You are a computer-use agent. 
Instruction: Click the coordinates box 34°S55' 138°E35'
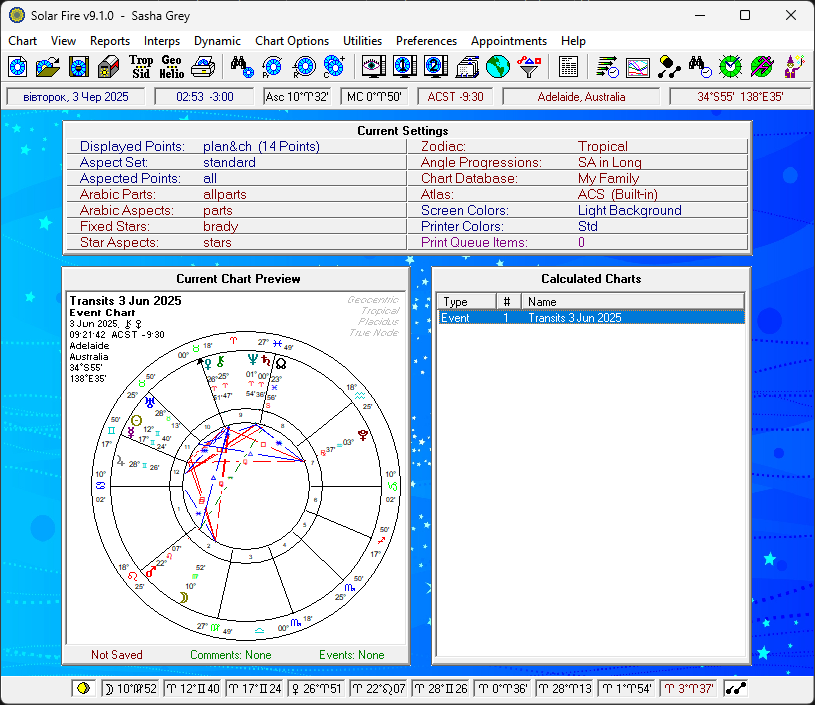[x=740, y=97]
